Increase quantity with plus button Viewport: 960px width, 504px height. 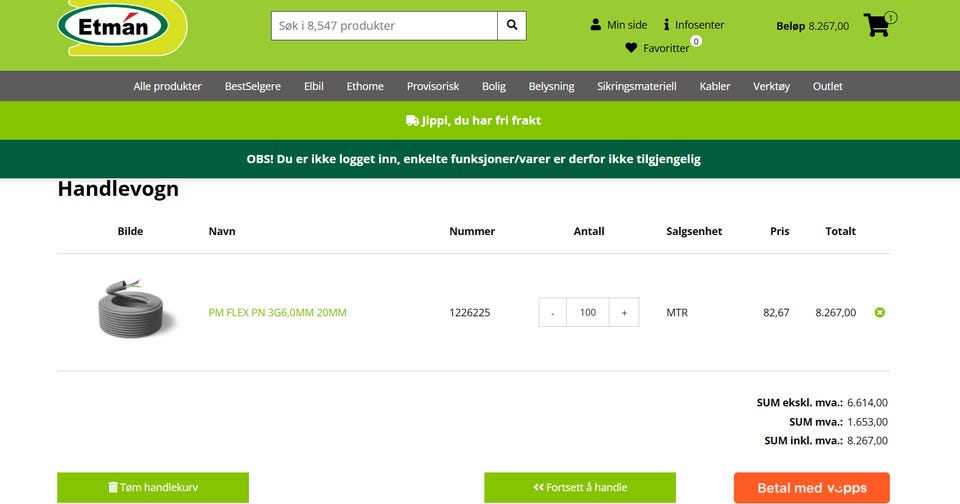624,312
